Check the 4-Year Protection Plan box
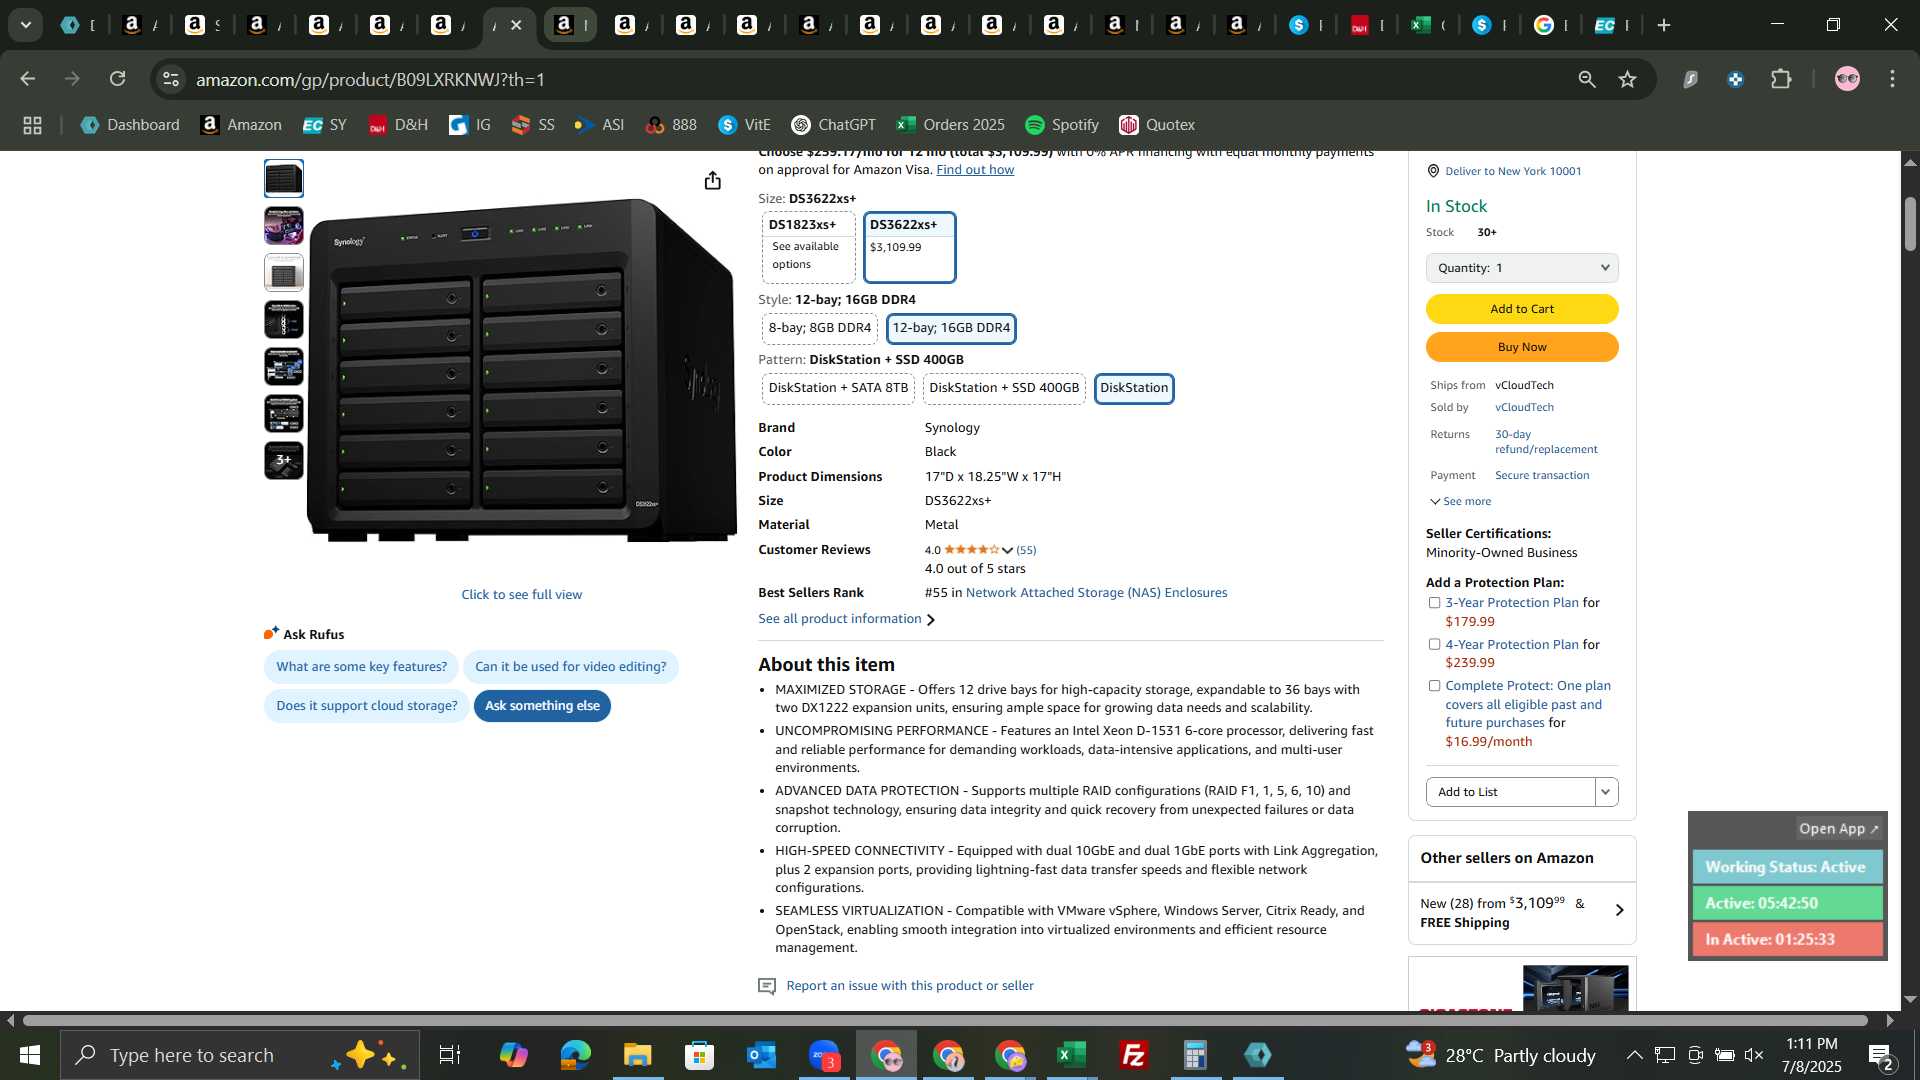1920x1080 pixels. pos(1434,645)
